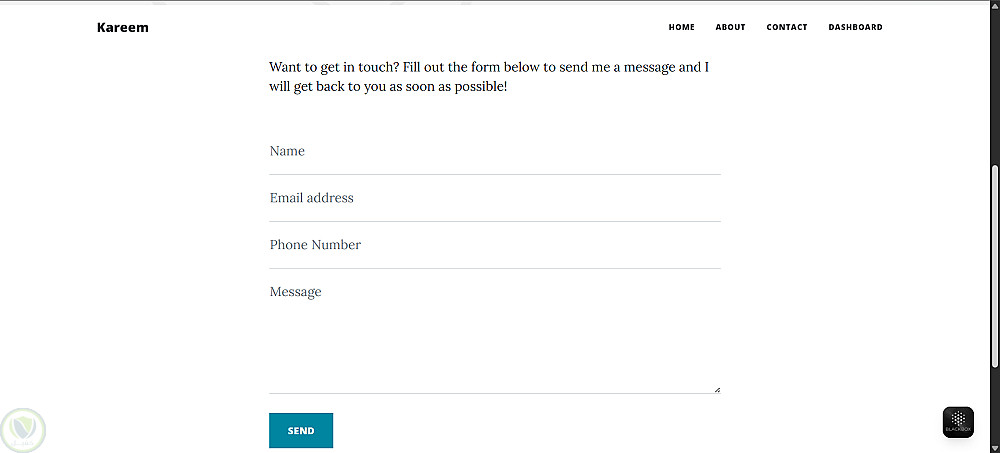Go to the About nav item
This screenshot has width=1000, height=453.
pos(730,27)
